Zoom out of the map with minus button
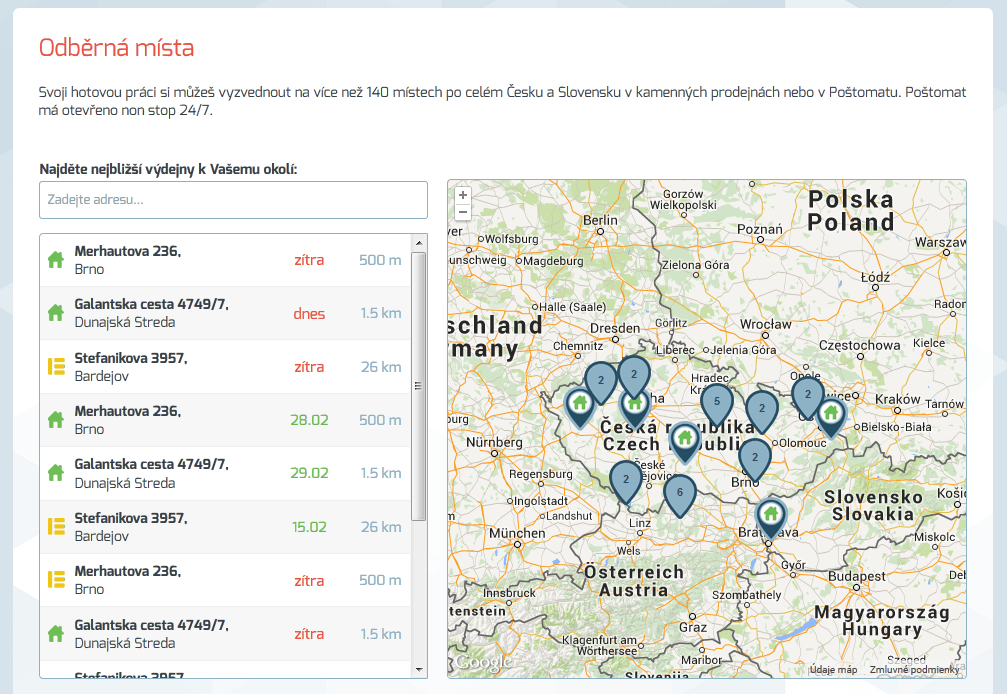1007x694 pixels. point(462,212)
